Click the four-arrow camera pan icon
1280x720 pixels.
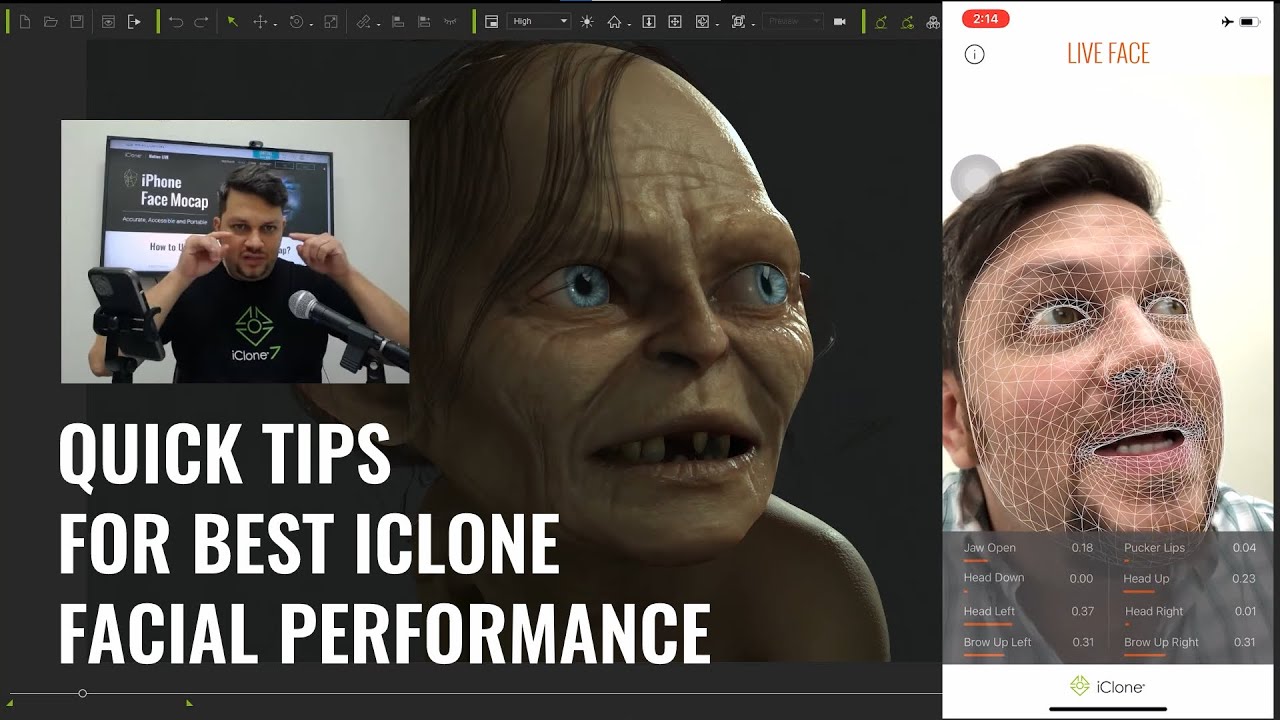675,21
